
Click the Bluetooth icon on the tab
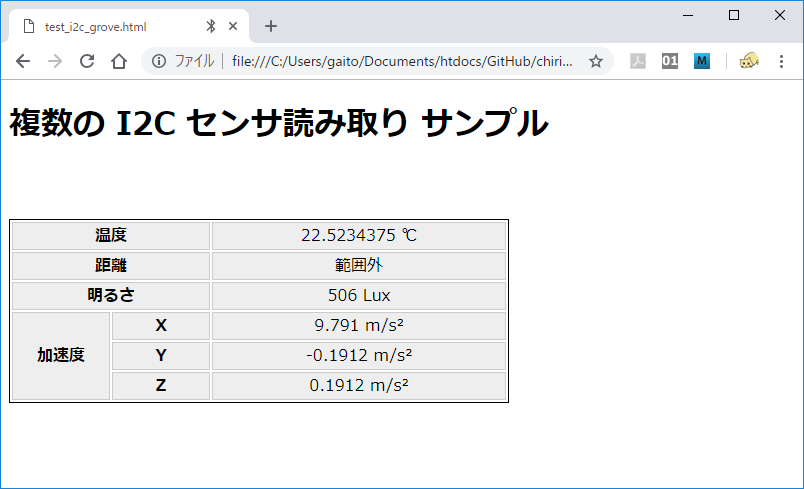(x=211, y=27)
